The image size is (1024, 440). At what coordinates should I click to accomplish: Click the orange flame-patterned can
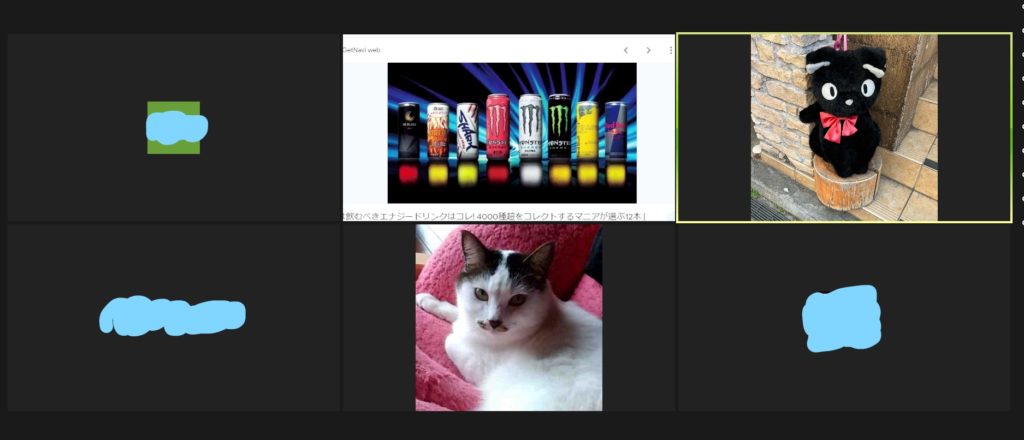click(437, 131)
